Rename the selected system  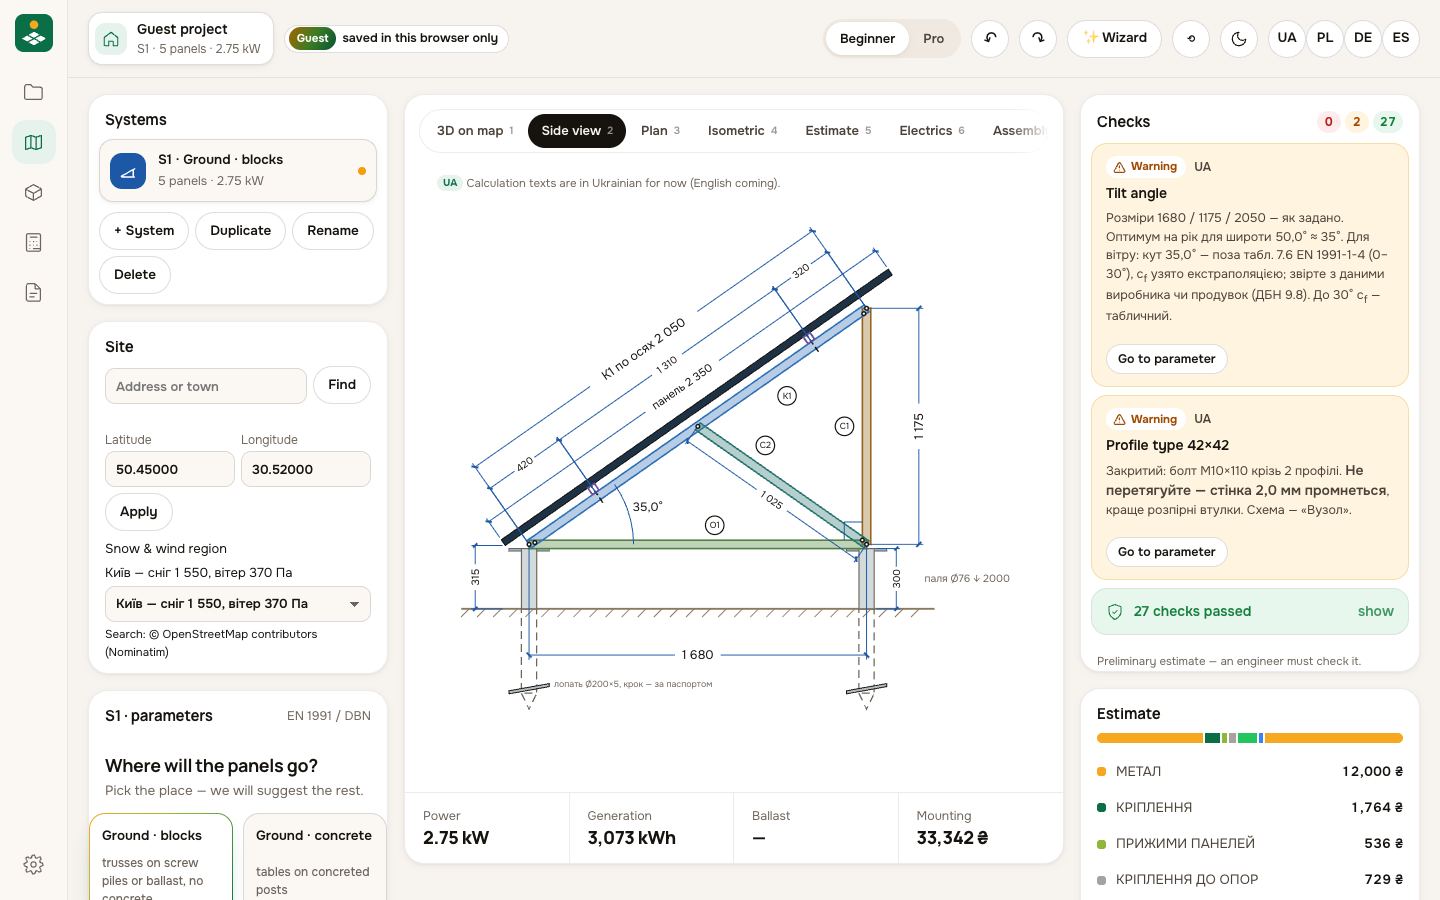pyautogui.click(x=333, y=231)
